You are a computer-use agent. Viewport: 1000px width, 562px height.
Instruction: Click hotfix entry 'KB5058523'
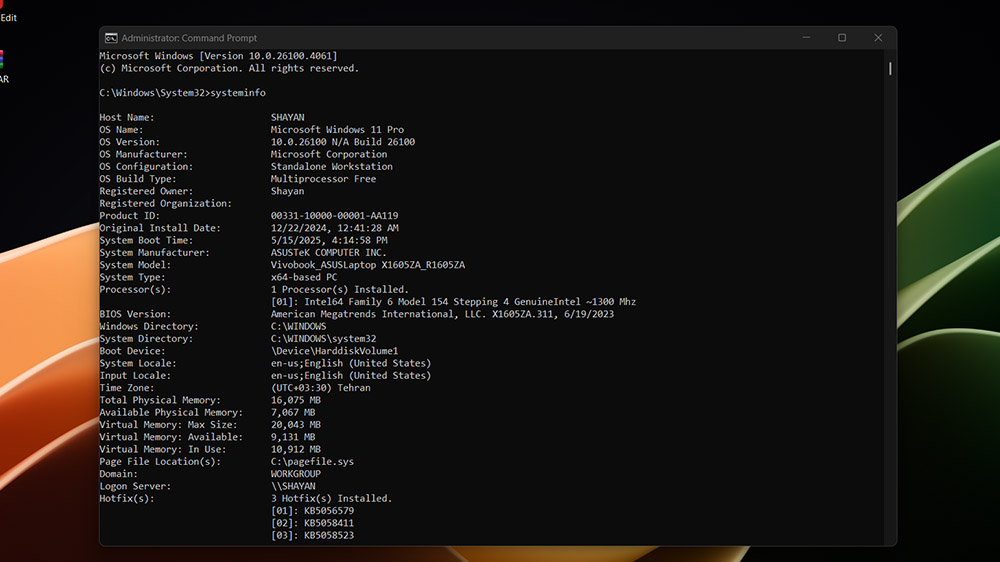point(329,535)
